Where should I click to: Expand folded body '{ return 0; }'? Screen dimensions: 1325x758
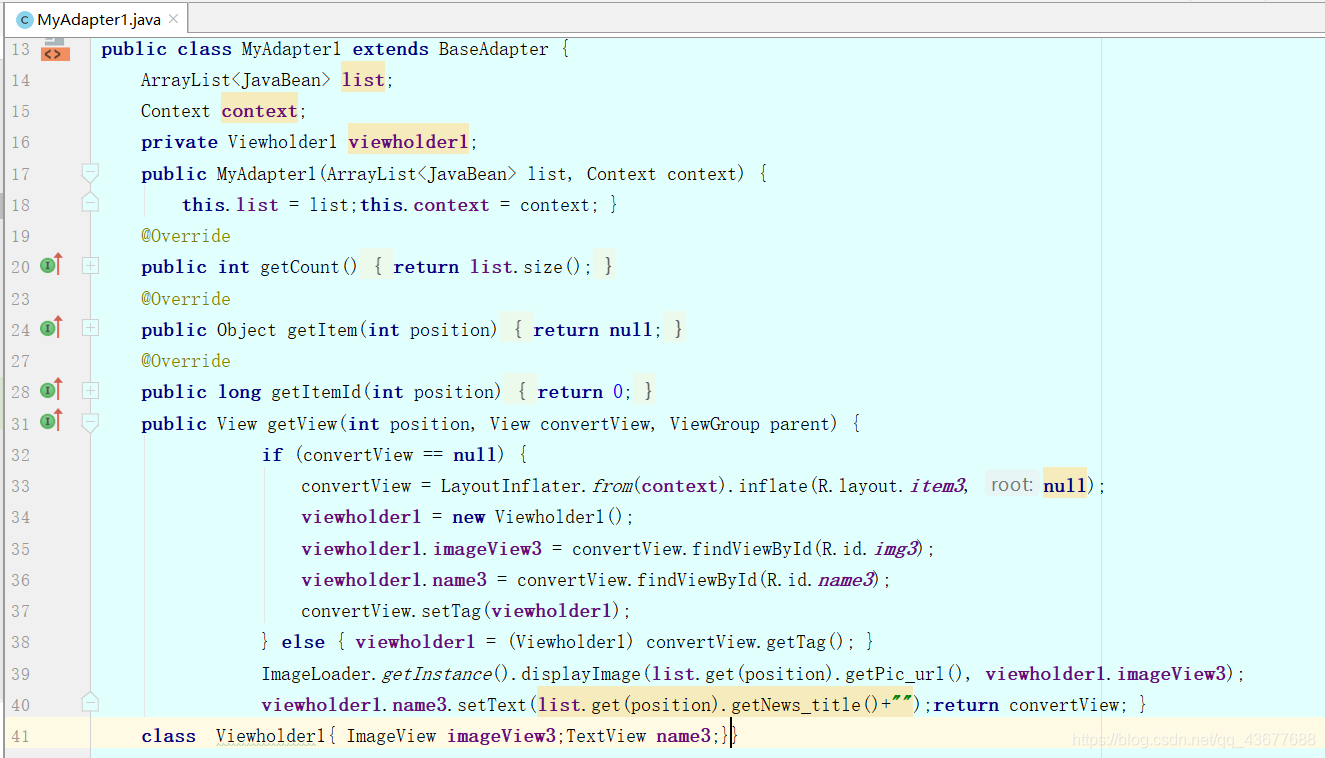coord(583,392)
